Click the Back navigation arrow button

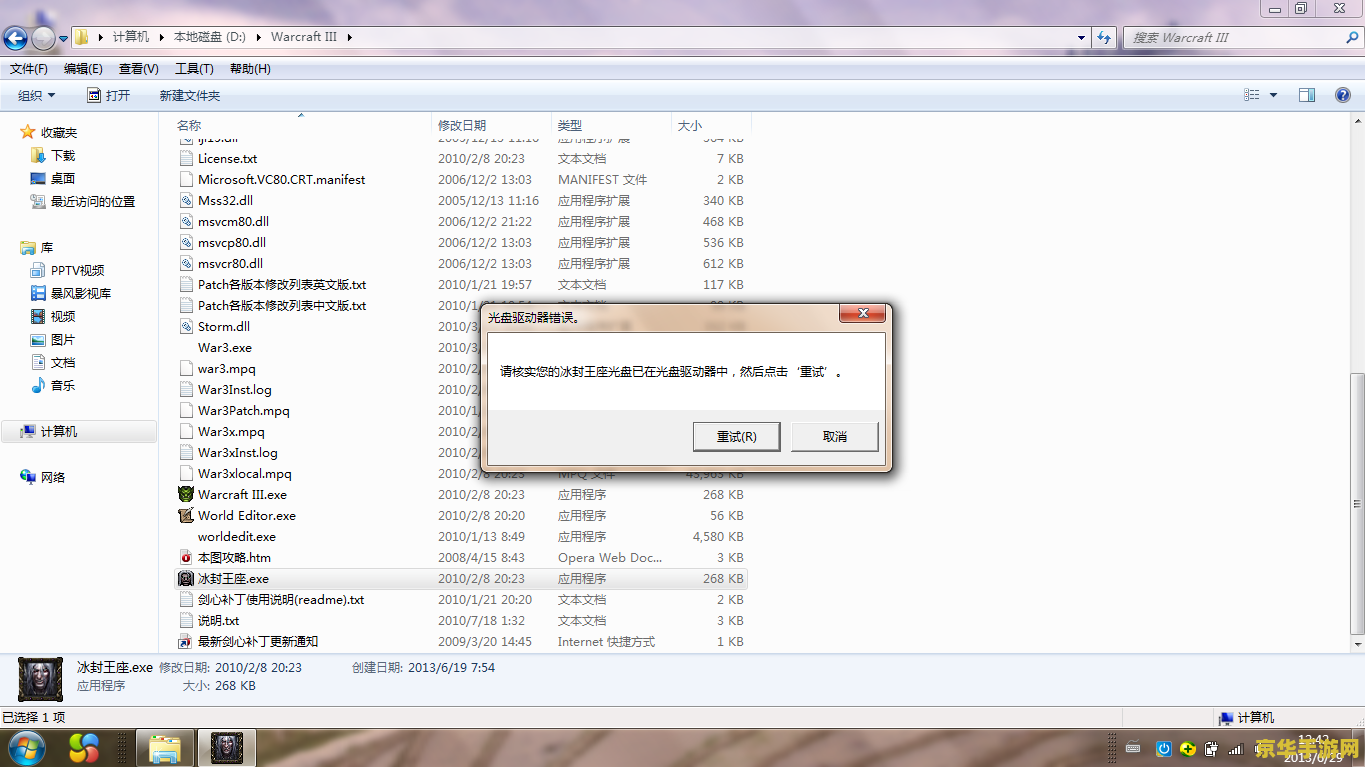pyautogui.click(x=16, y=38)
